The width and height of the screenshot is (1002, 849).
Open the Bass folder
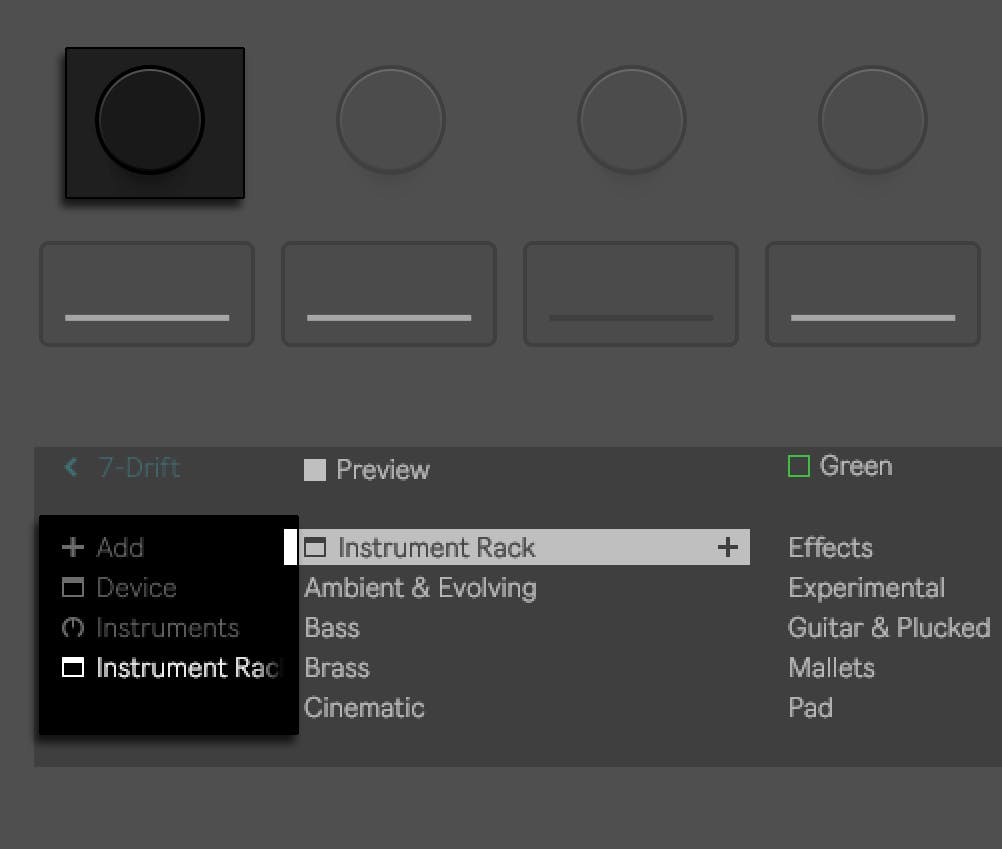click(x=331, y=628)
